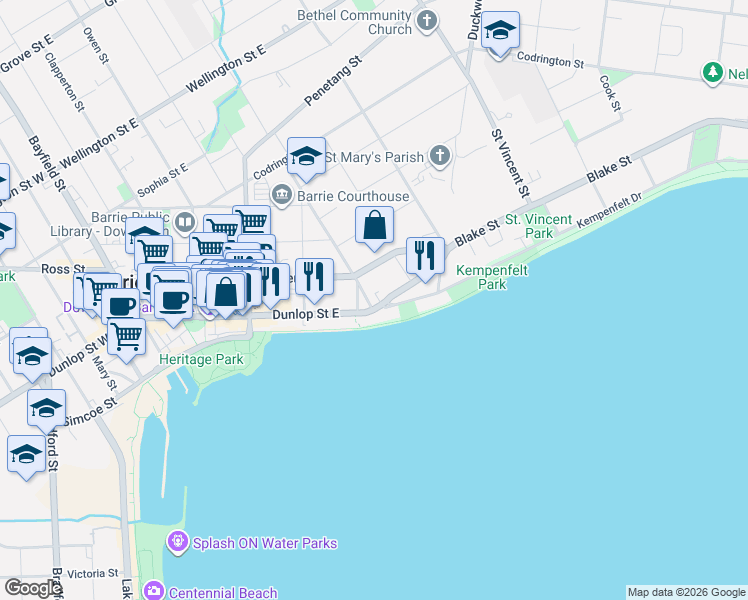Select the green tree park pin near Codrington St
The width and height of the screenshot is (748, 600).
pyautogui.click(x=712, y=73)
